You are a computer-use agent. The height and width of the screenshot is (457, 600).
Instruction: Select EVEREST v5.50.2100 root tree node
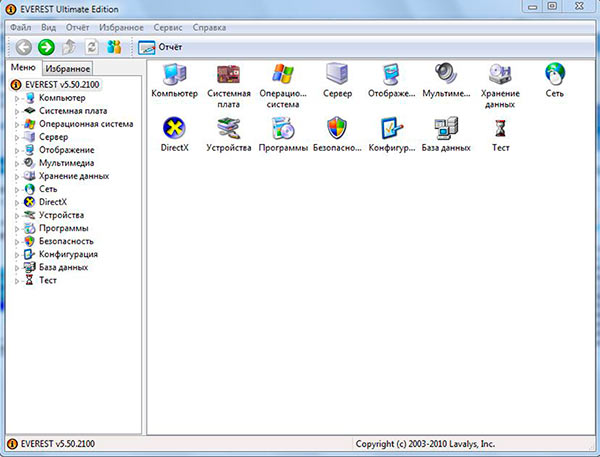click(62, 85)
